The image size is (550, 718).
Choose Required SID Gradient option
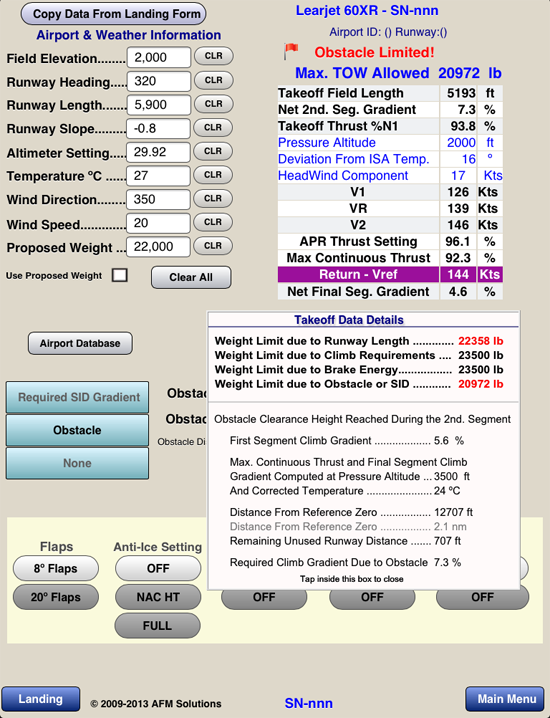[77, 397]
